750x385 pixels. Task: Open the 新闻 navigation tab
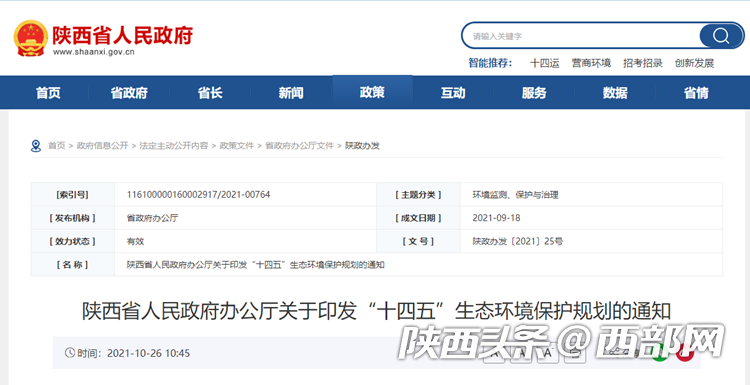pyautogui.click(x=291, y=92)
